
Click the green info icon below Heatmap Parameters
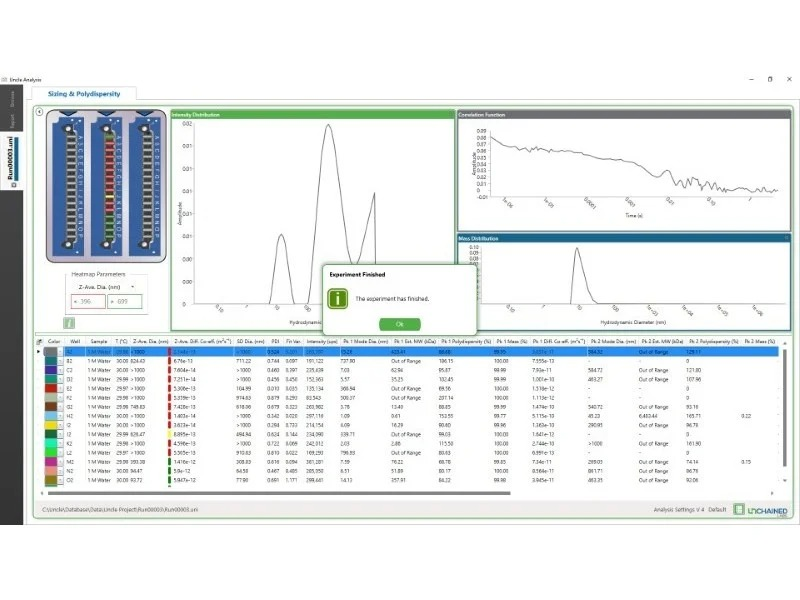(x=69, y=323)
